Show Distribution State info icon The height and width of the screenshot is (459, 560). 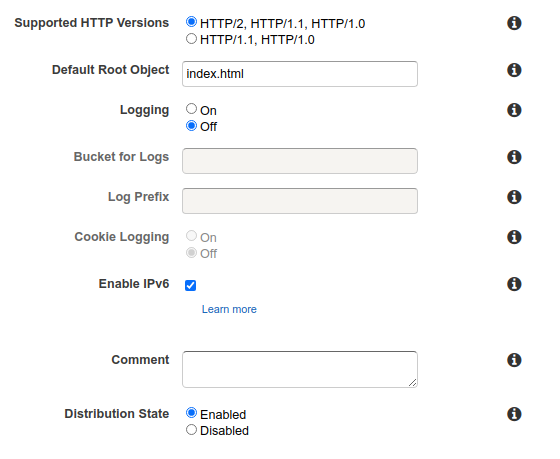[x=514, y=414]
